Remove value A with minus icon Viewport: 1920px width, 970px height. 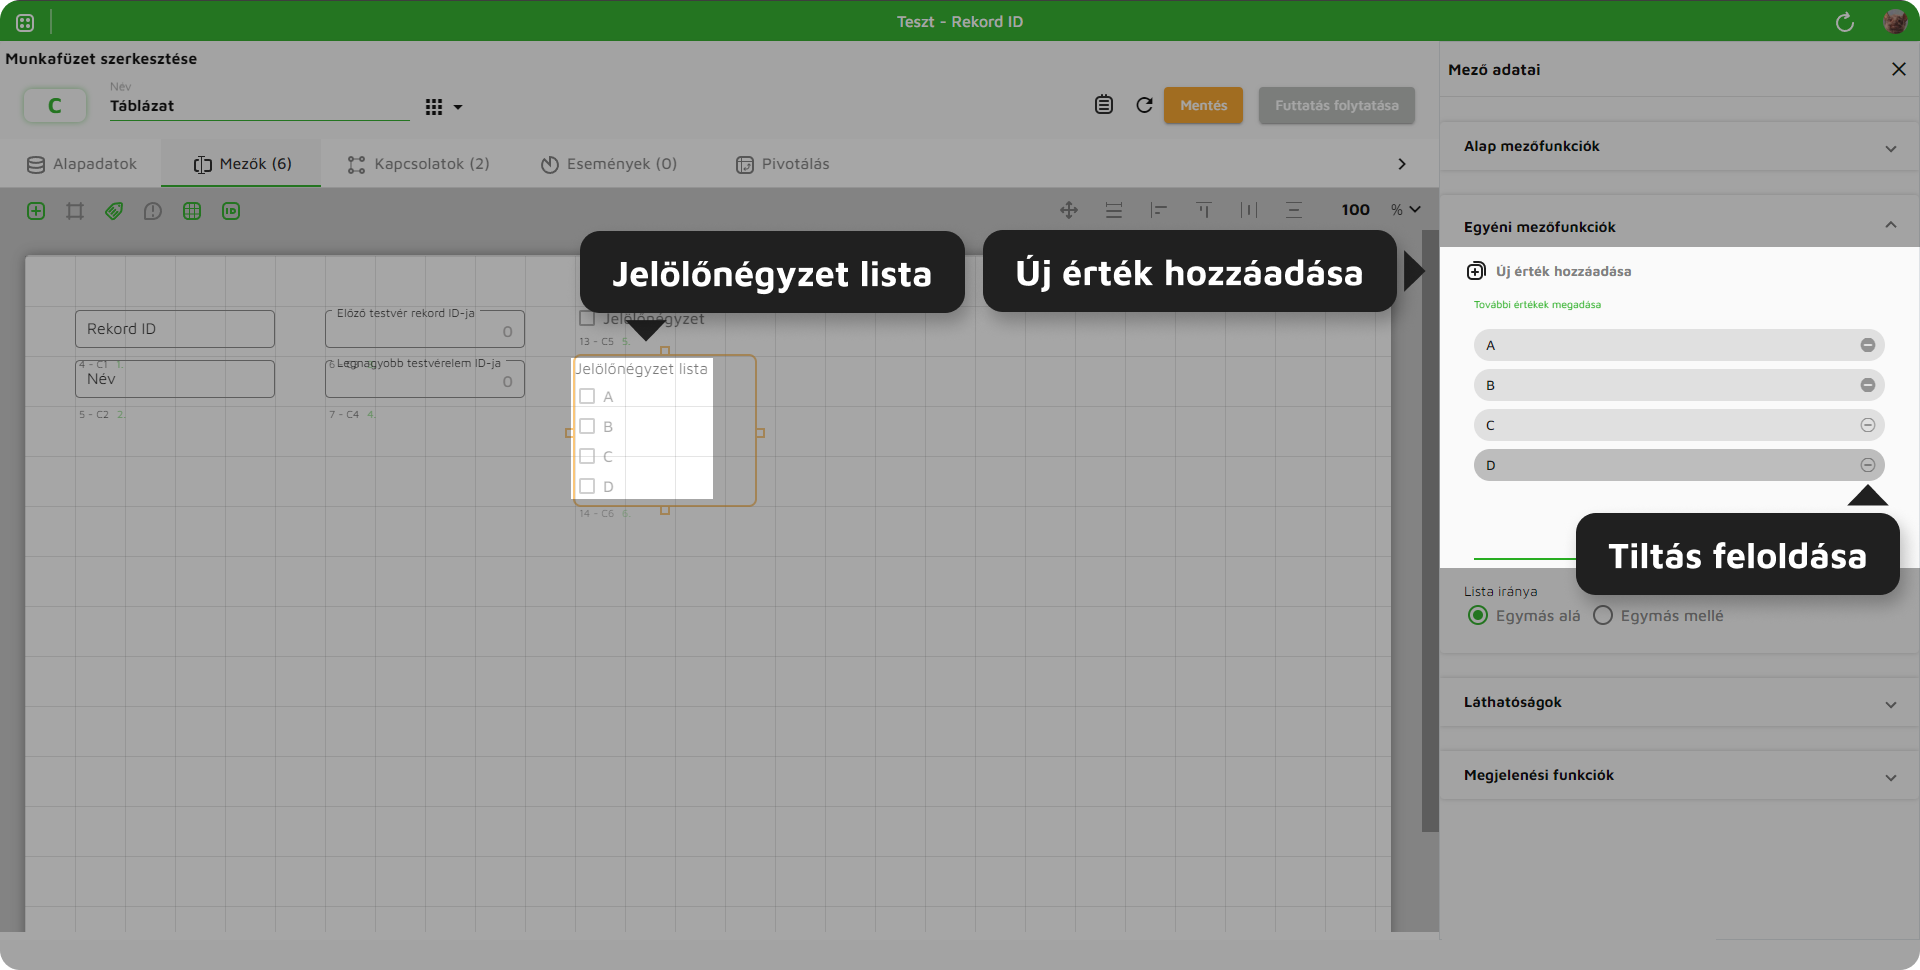pos(1867,346)
